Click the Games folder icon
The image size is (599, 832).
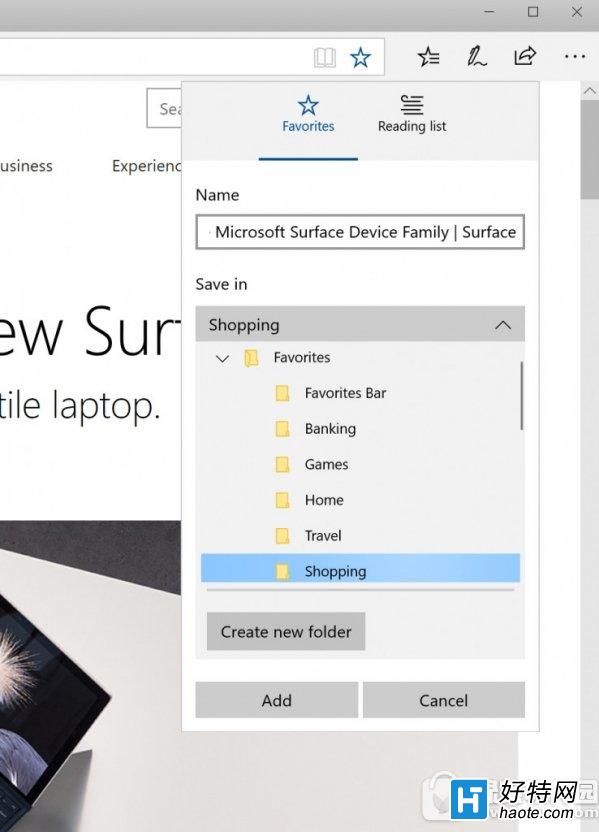point(282,464)
